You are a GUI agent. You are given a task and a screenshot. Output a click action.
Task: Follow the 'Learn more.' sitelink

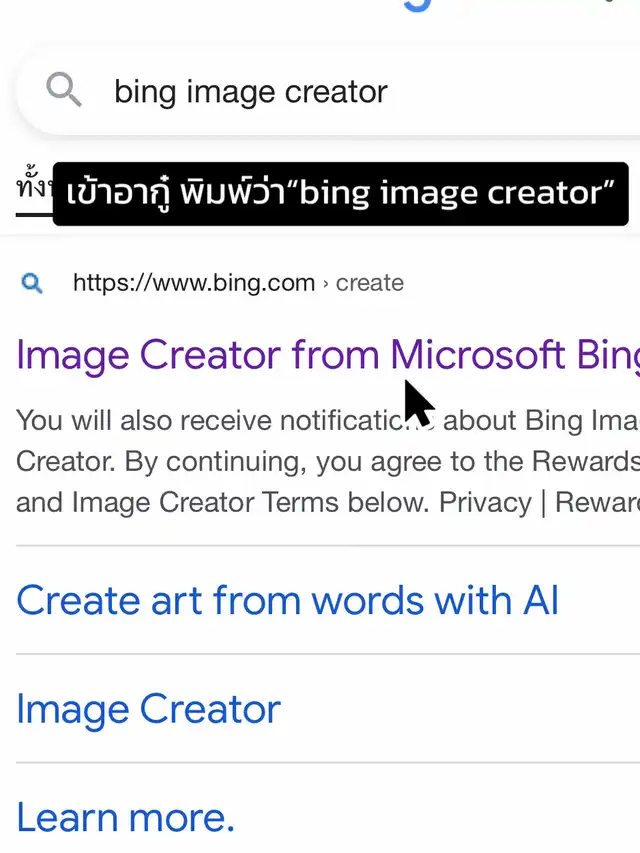[x=125, y=817]
